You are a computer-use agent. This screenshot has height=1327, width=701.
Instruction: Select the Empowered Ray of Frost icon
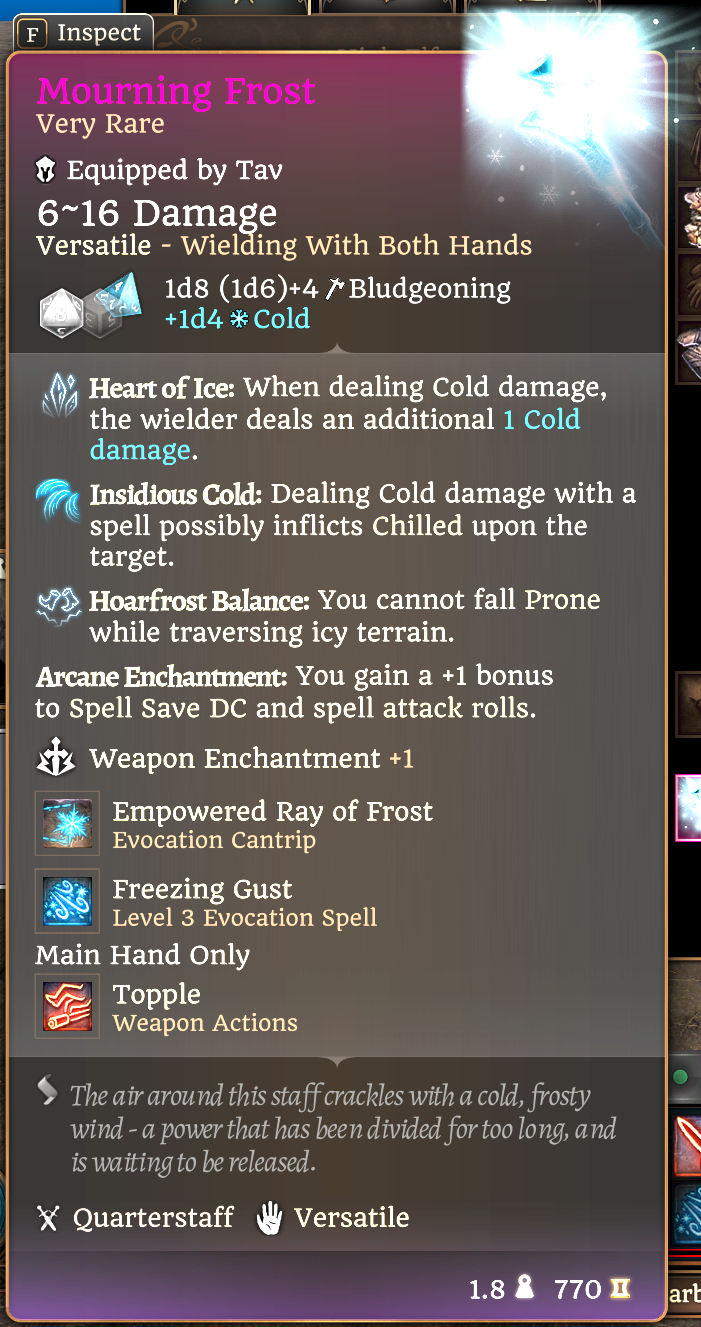click(67, 823)
